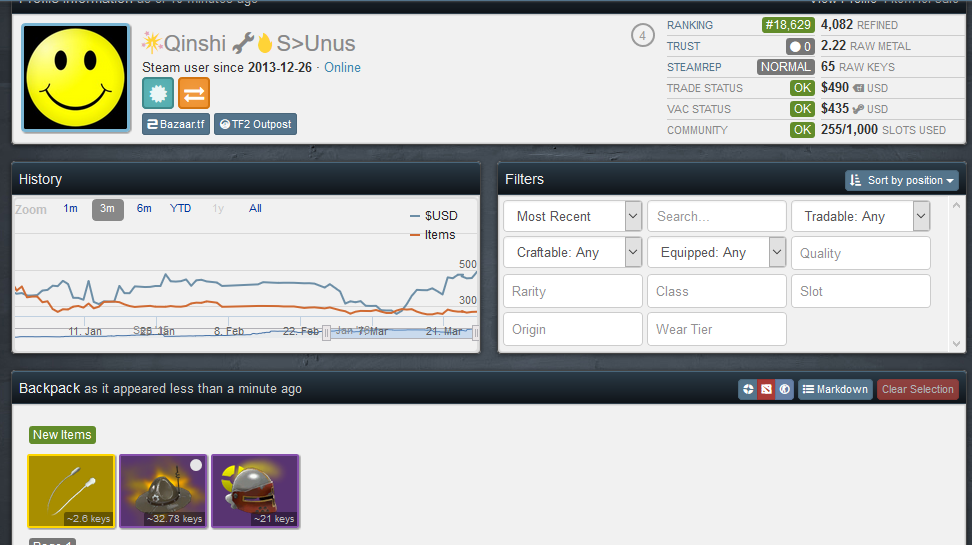Open the Most Recent dropdown

pyautogui.click(x=572, y=216)
